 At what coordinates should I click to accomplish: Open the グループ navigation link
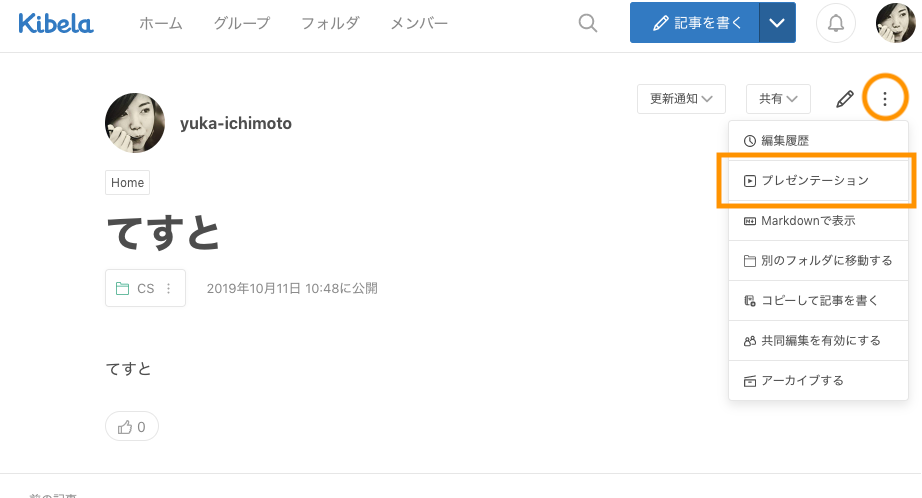[242, 23]
